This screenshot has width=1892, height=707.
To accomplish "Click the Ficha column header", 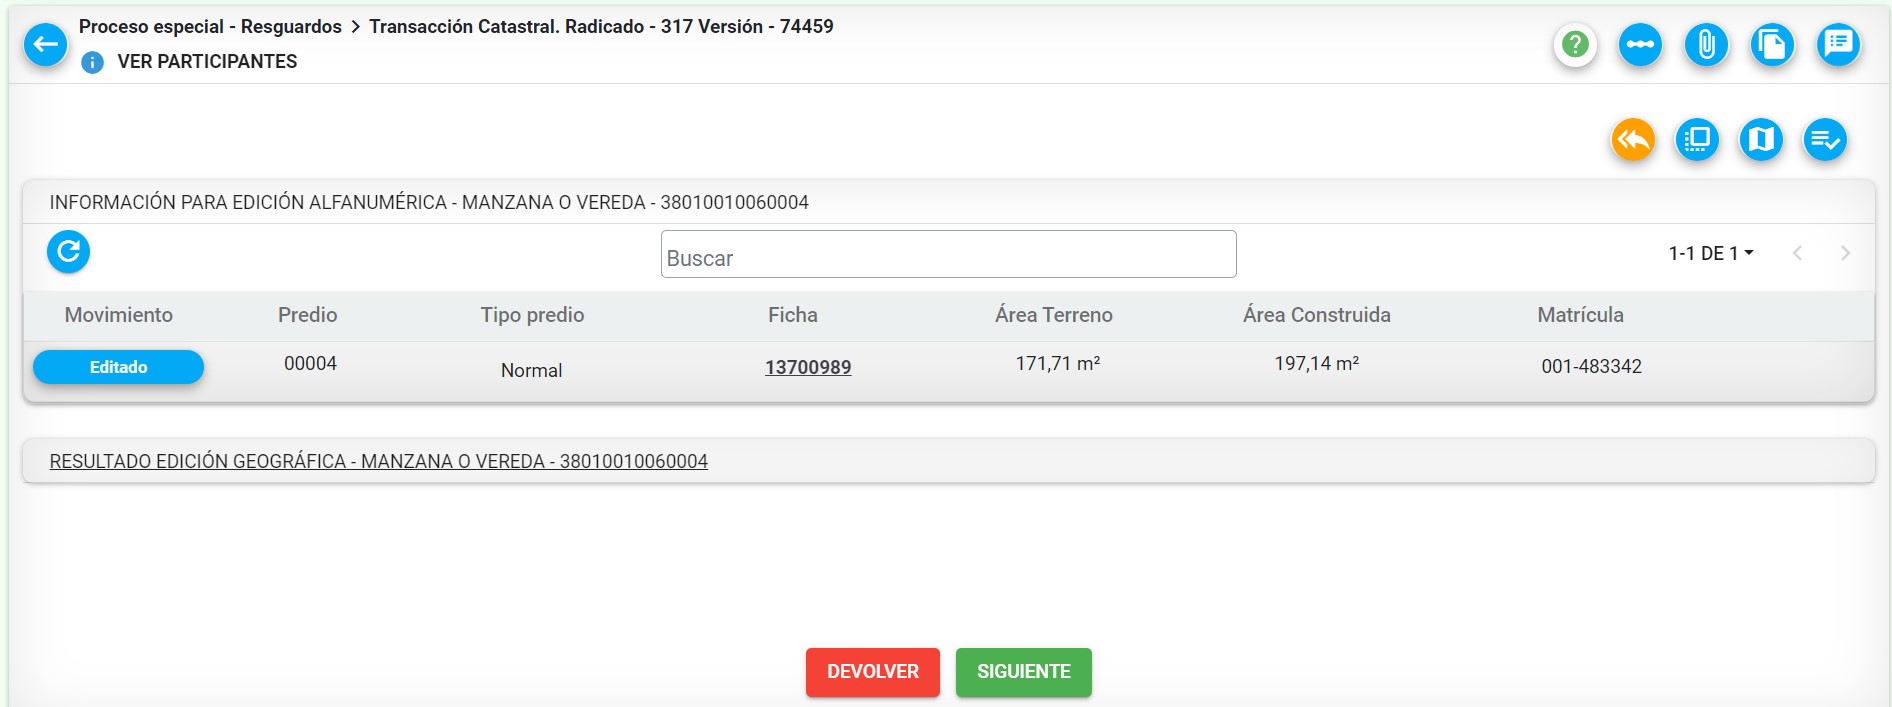I will [793, 315].
